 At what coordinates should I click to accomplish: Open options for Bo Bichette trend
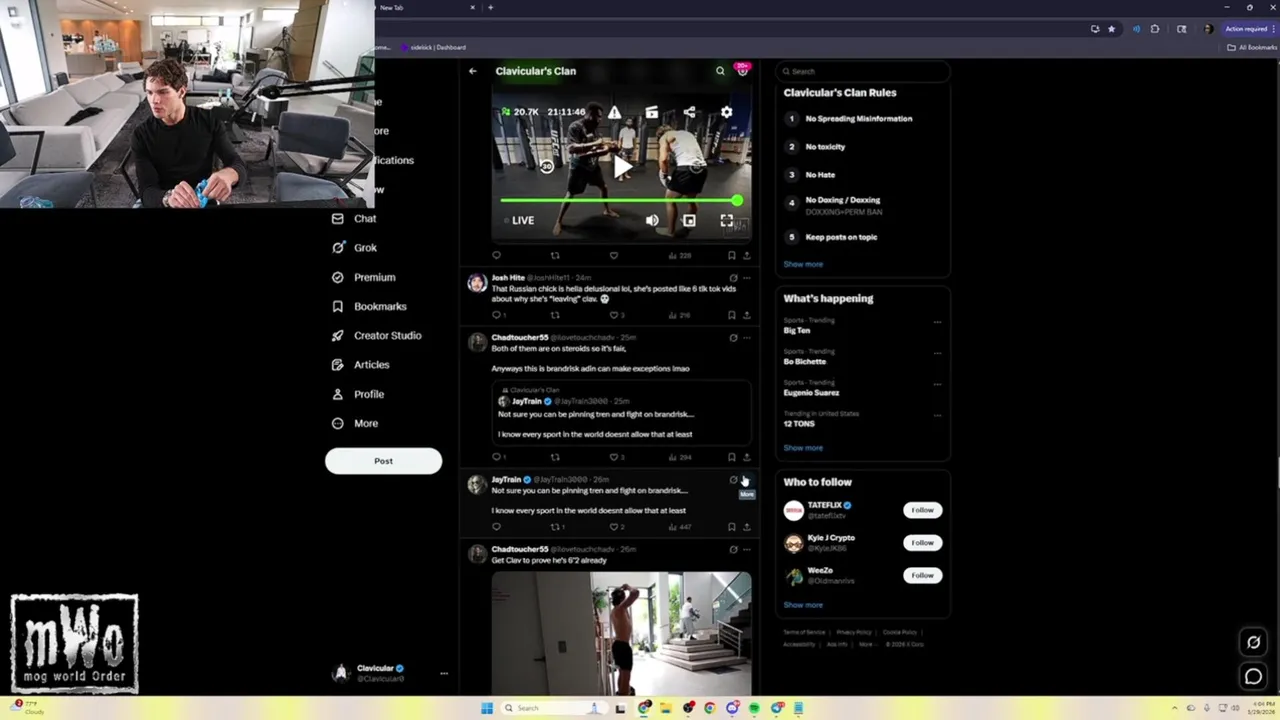click(937, 353)
